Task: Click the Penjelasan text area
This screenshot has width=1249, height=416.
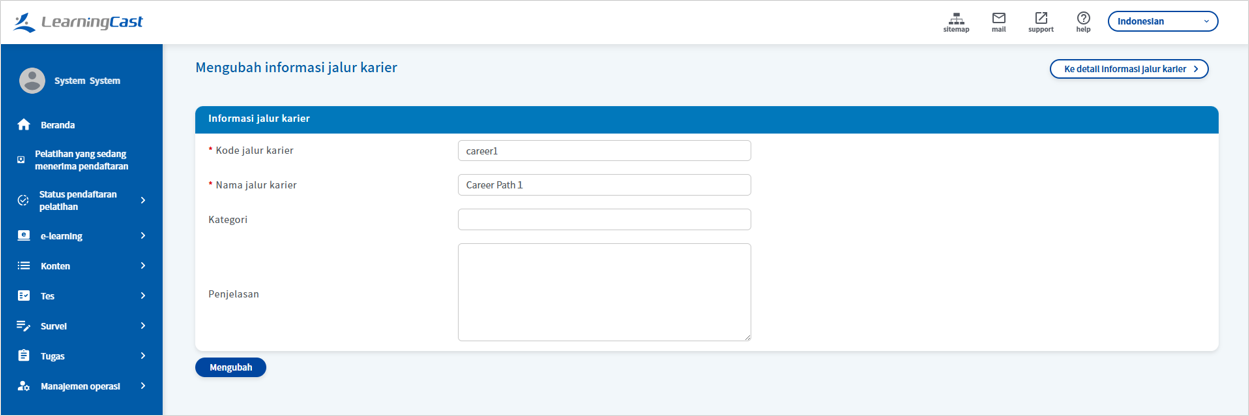Action: (604, 292)
